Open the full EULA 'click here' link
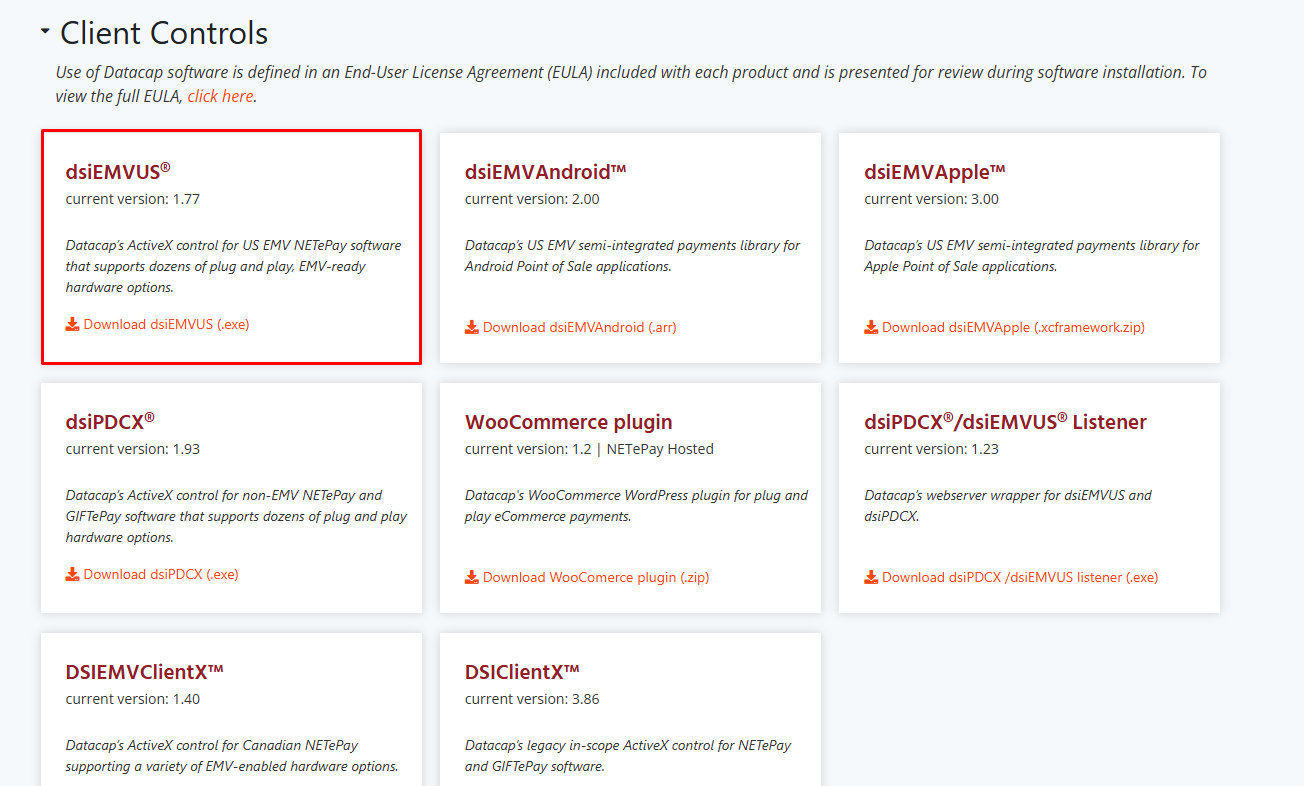Screen dimensions: 1304x786 pyautogui.click(x=220, y=96)
